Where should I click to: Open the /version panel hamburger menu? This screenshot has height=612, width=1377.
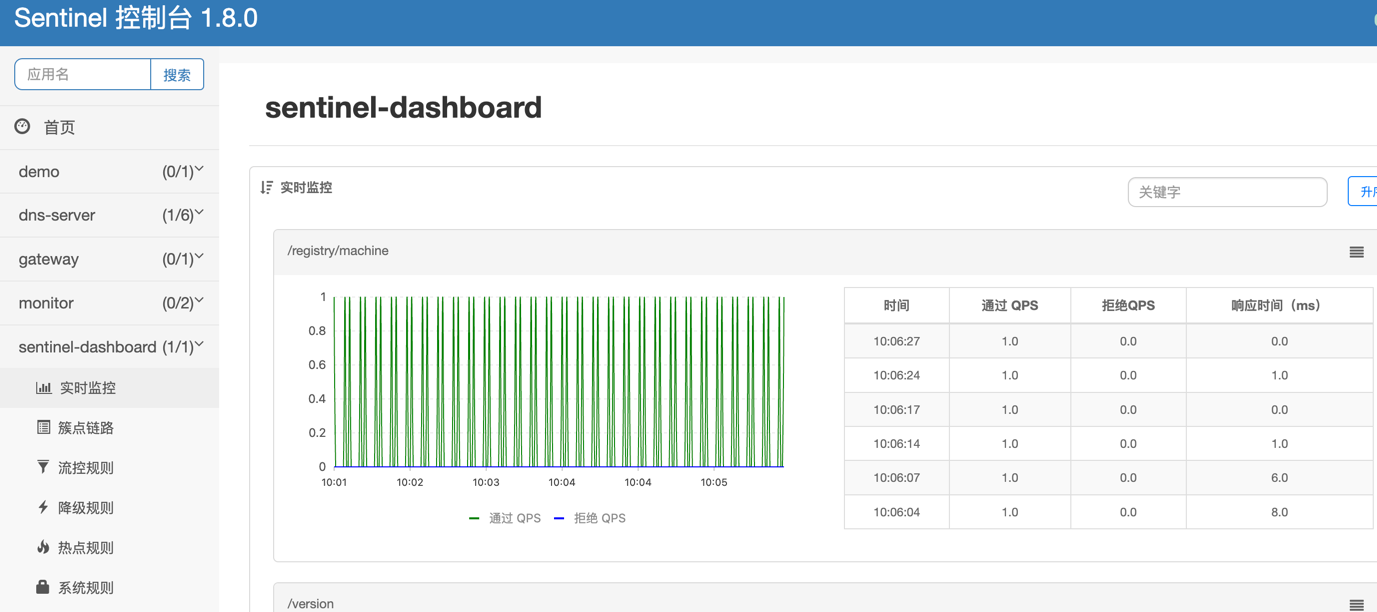click(1356, 604)
